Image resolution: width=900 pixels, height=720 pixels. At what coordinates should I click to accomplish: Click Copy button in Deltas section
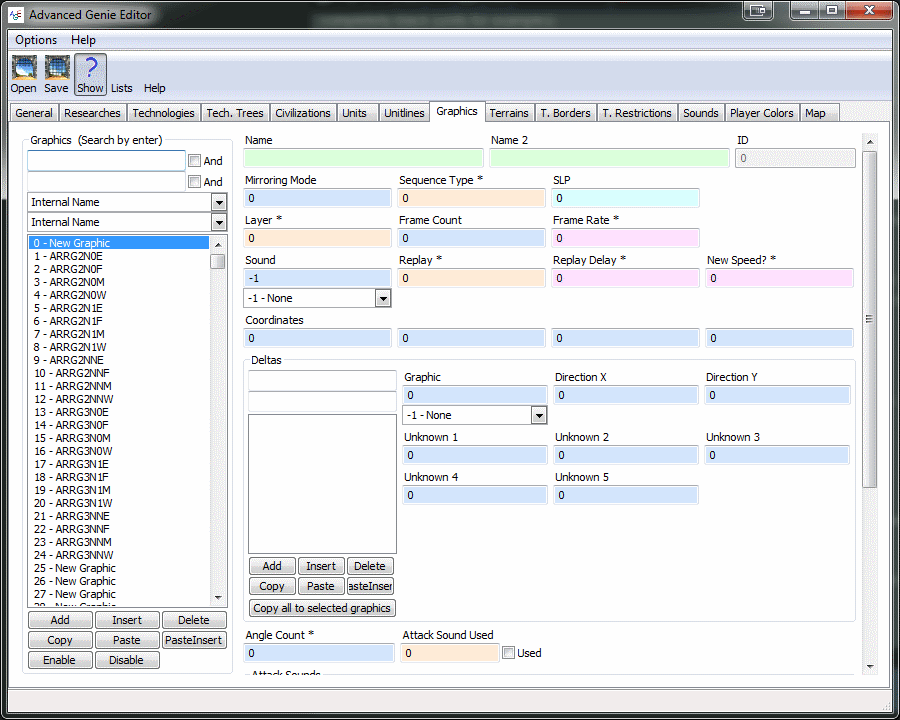272,586
